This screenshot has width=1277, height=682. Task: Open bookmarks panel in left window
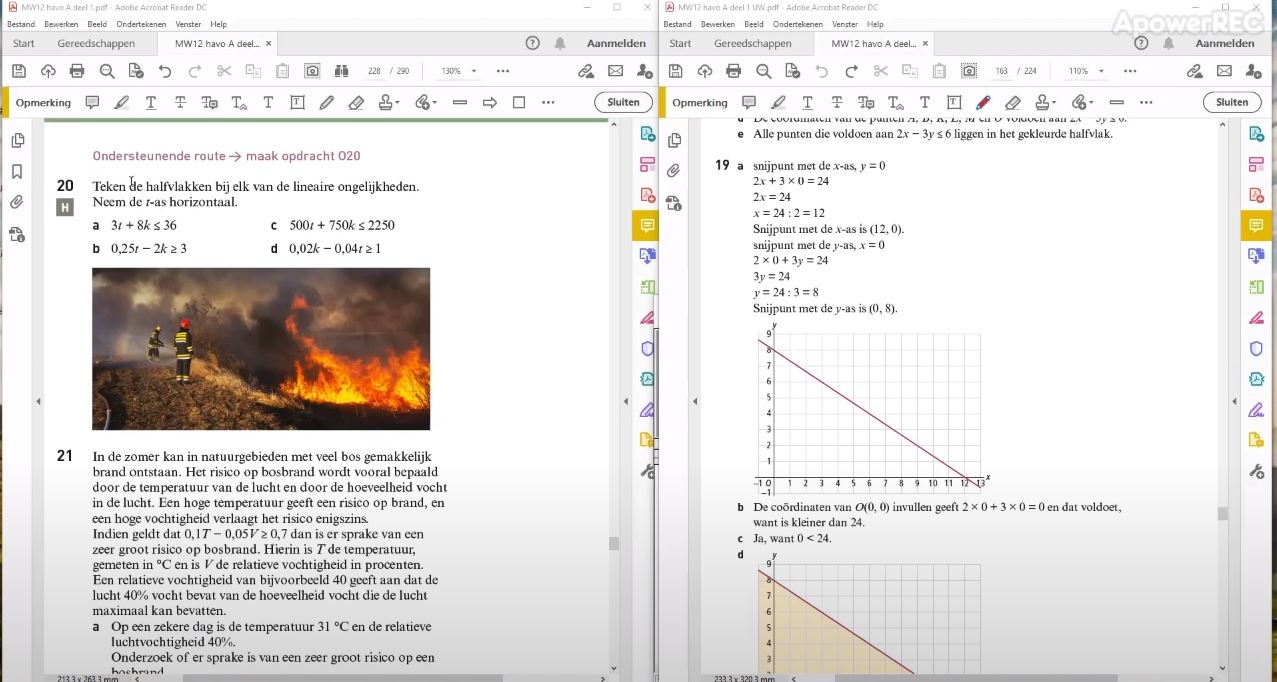(x=17, y=172)
